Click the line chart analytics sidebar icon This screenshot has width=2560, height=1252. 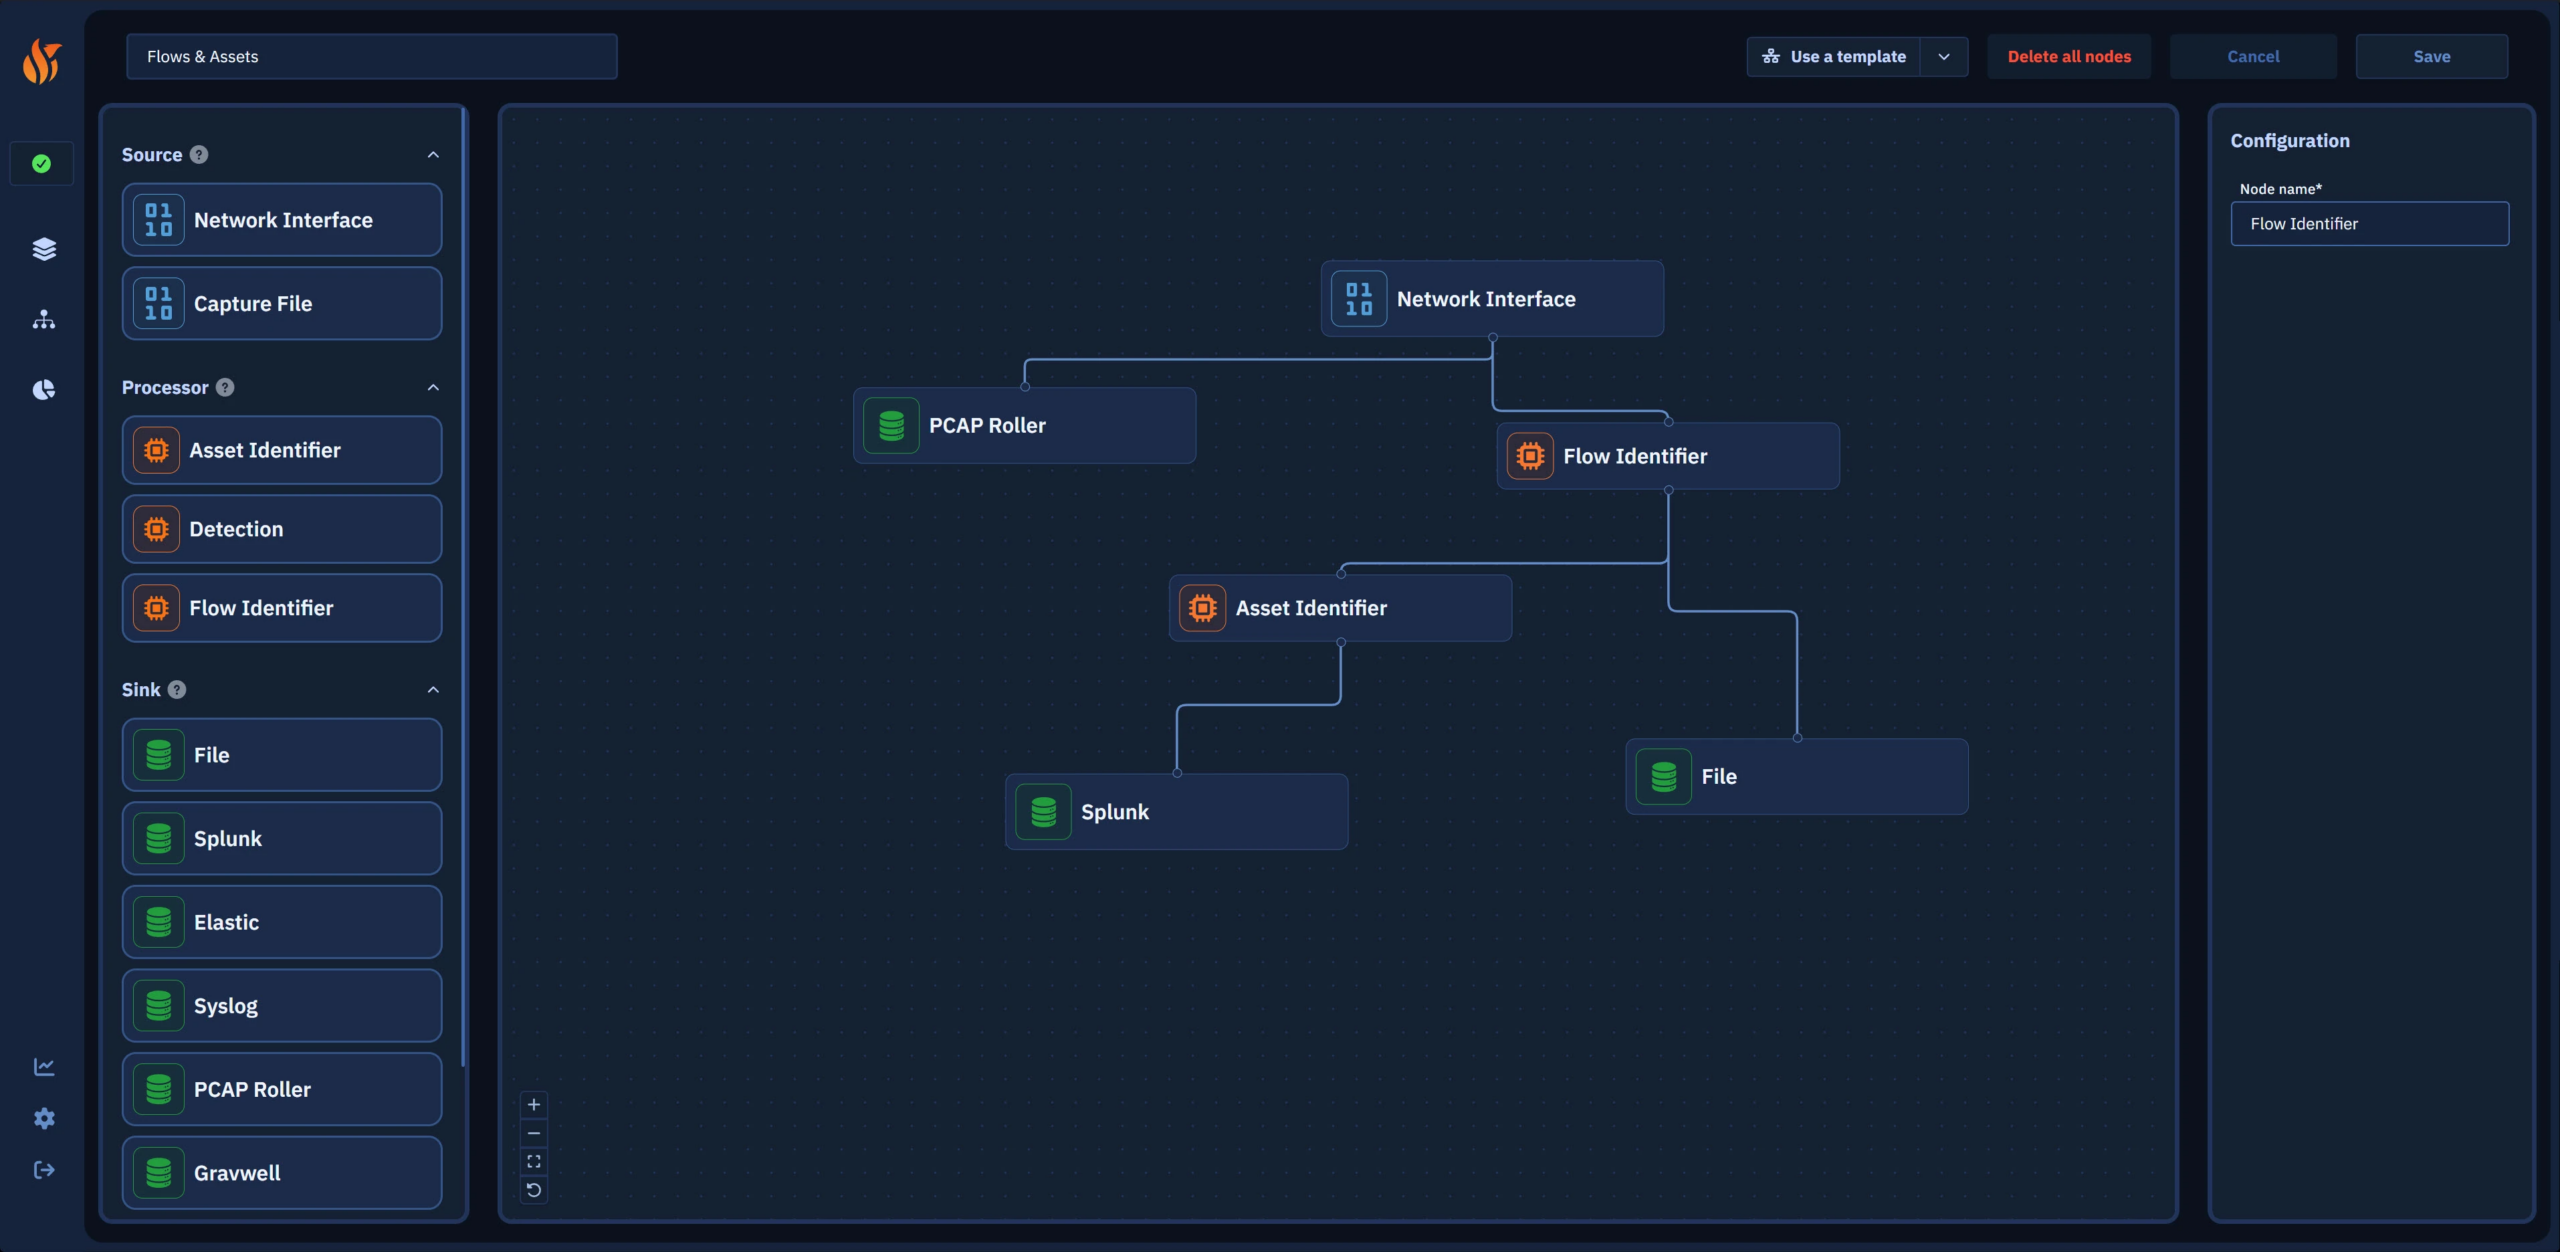click(x=43, y=1067)
